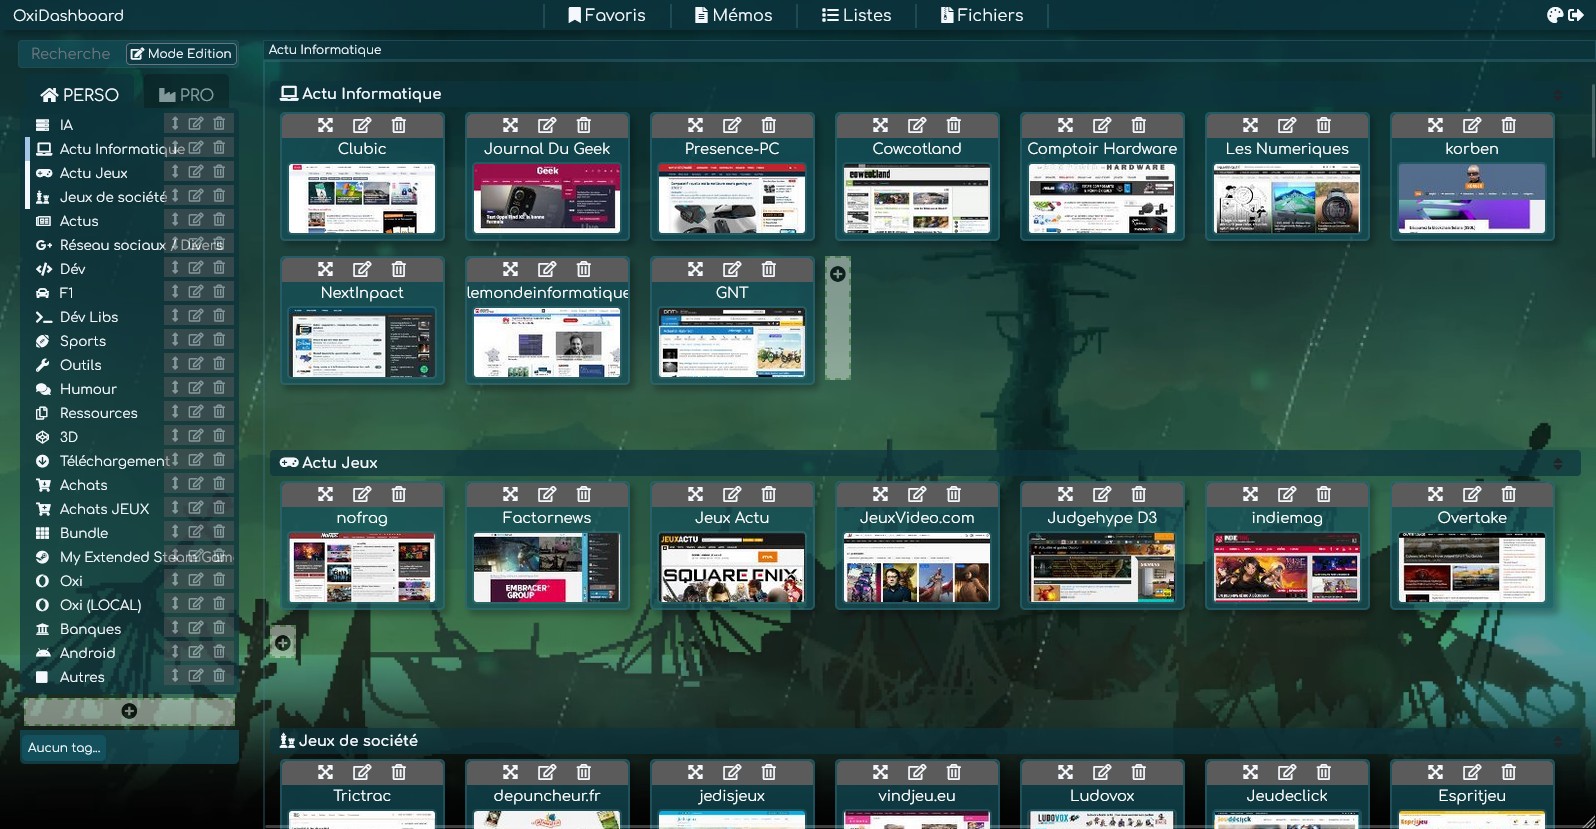Add a new sidebar category with the plus button
This screenshot has width=1596, height=829.
click(129, 711)
